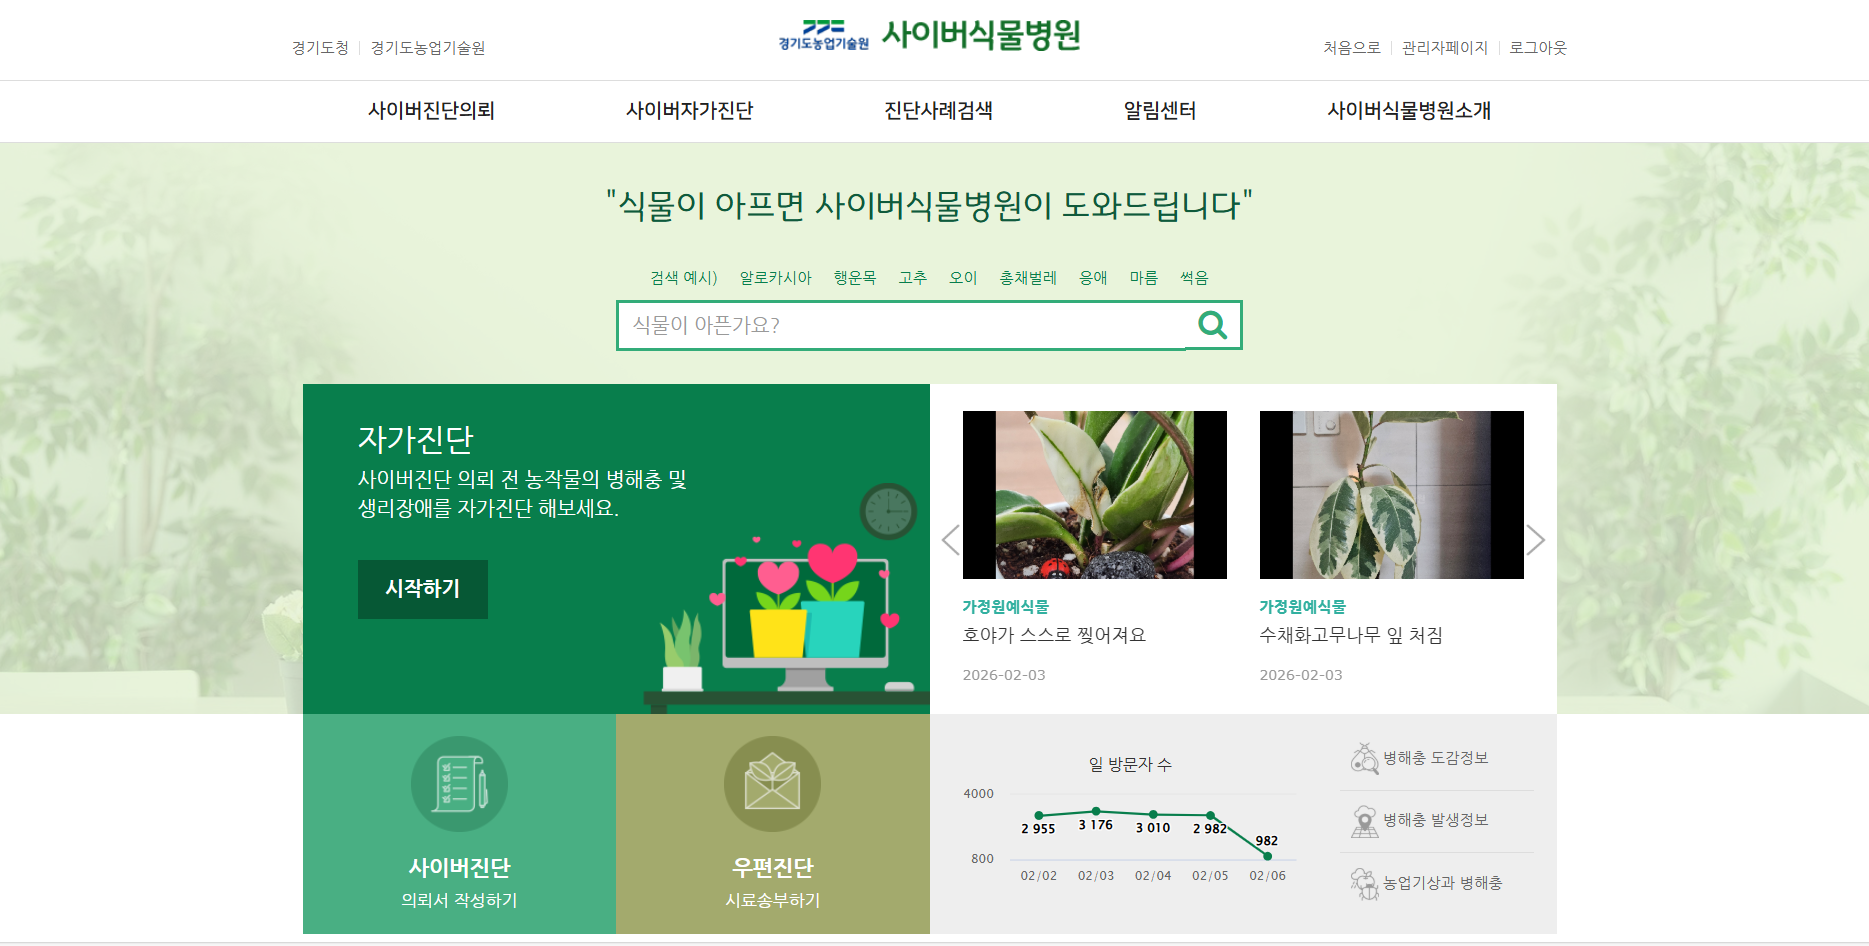1869x946 pixels.
Task: Show previous diagnosis cases with left arrow
Action: coord(950,540)
